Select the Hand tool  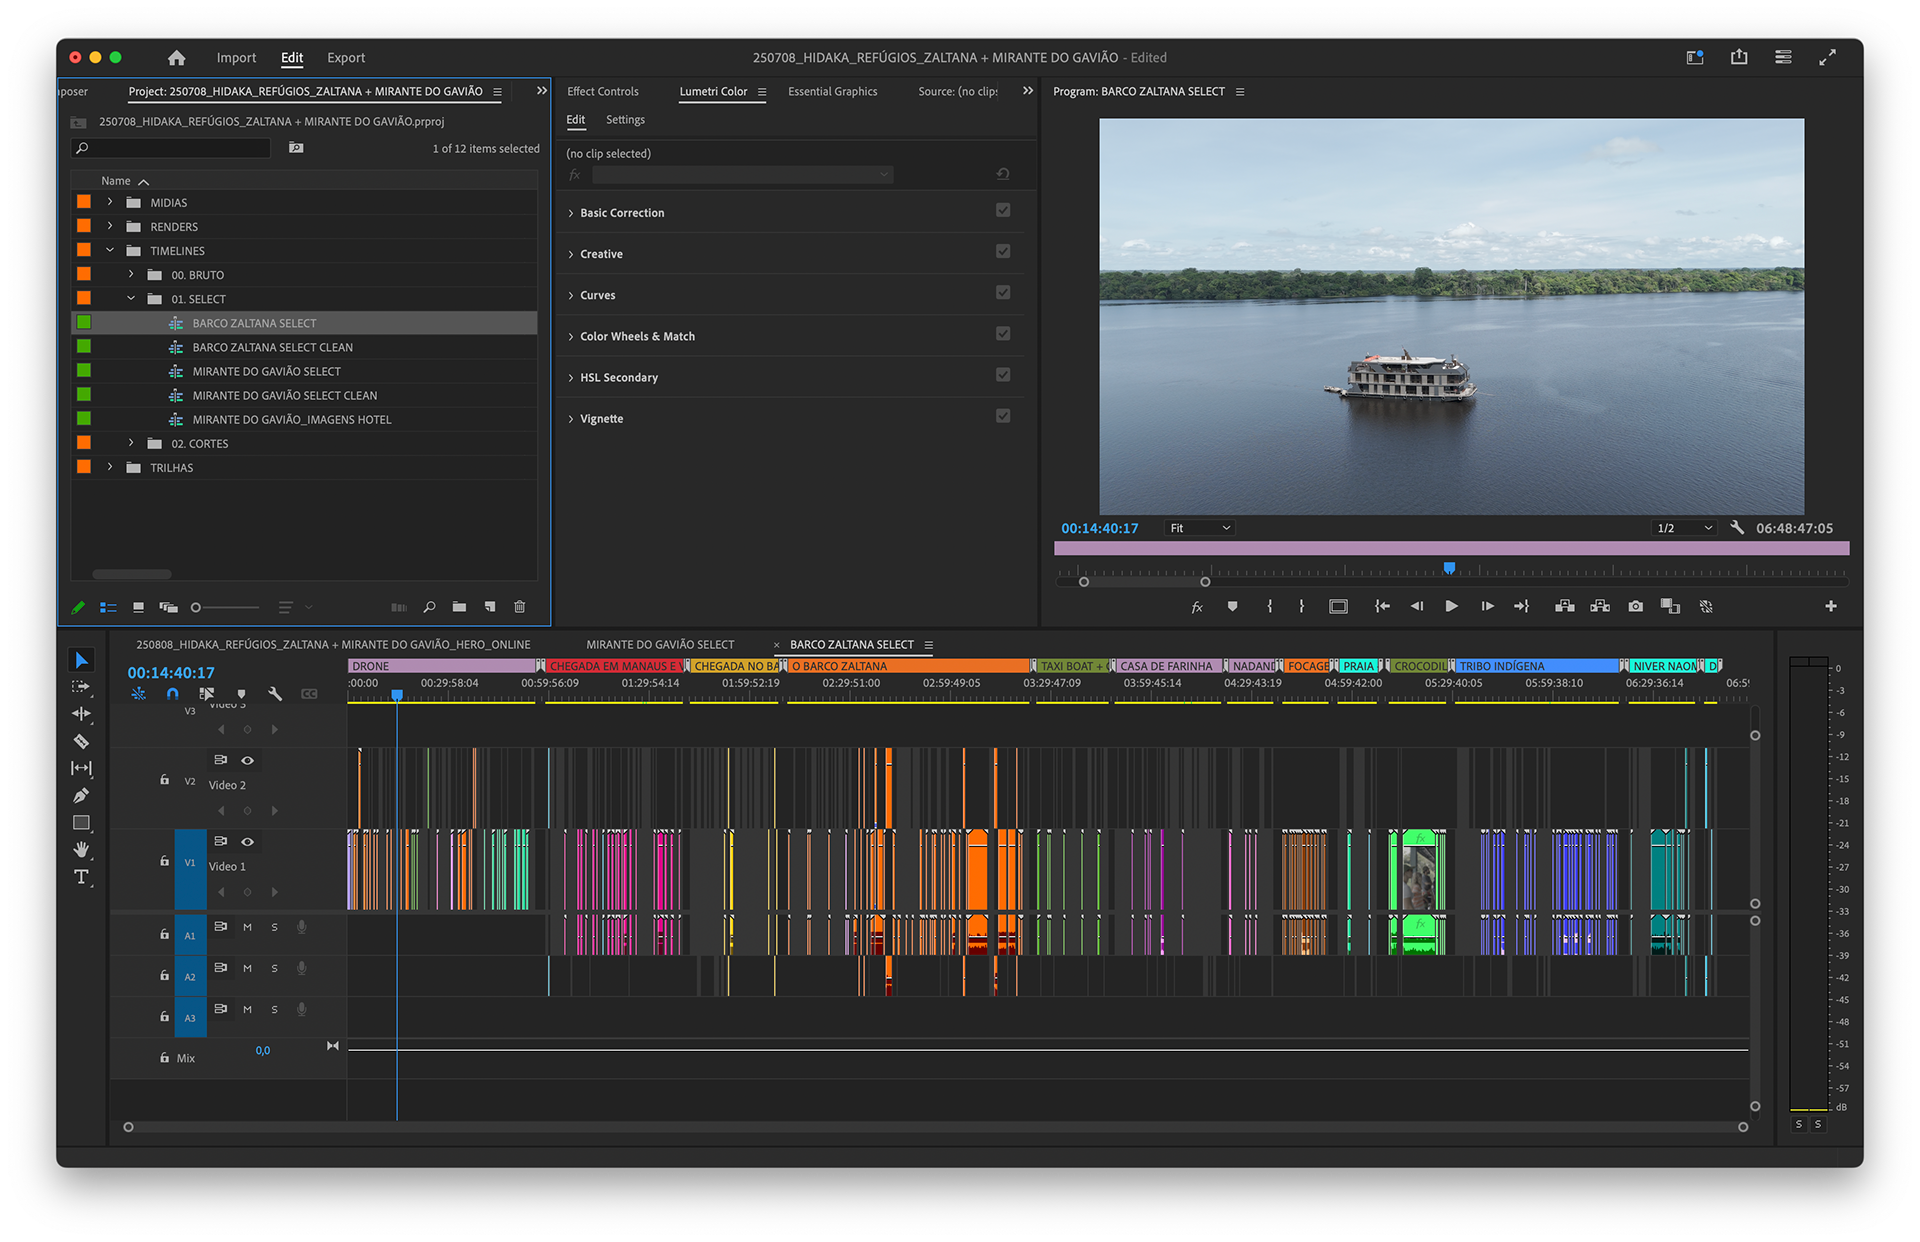click(x=81, y=850)
